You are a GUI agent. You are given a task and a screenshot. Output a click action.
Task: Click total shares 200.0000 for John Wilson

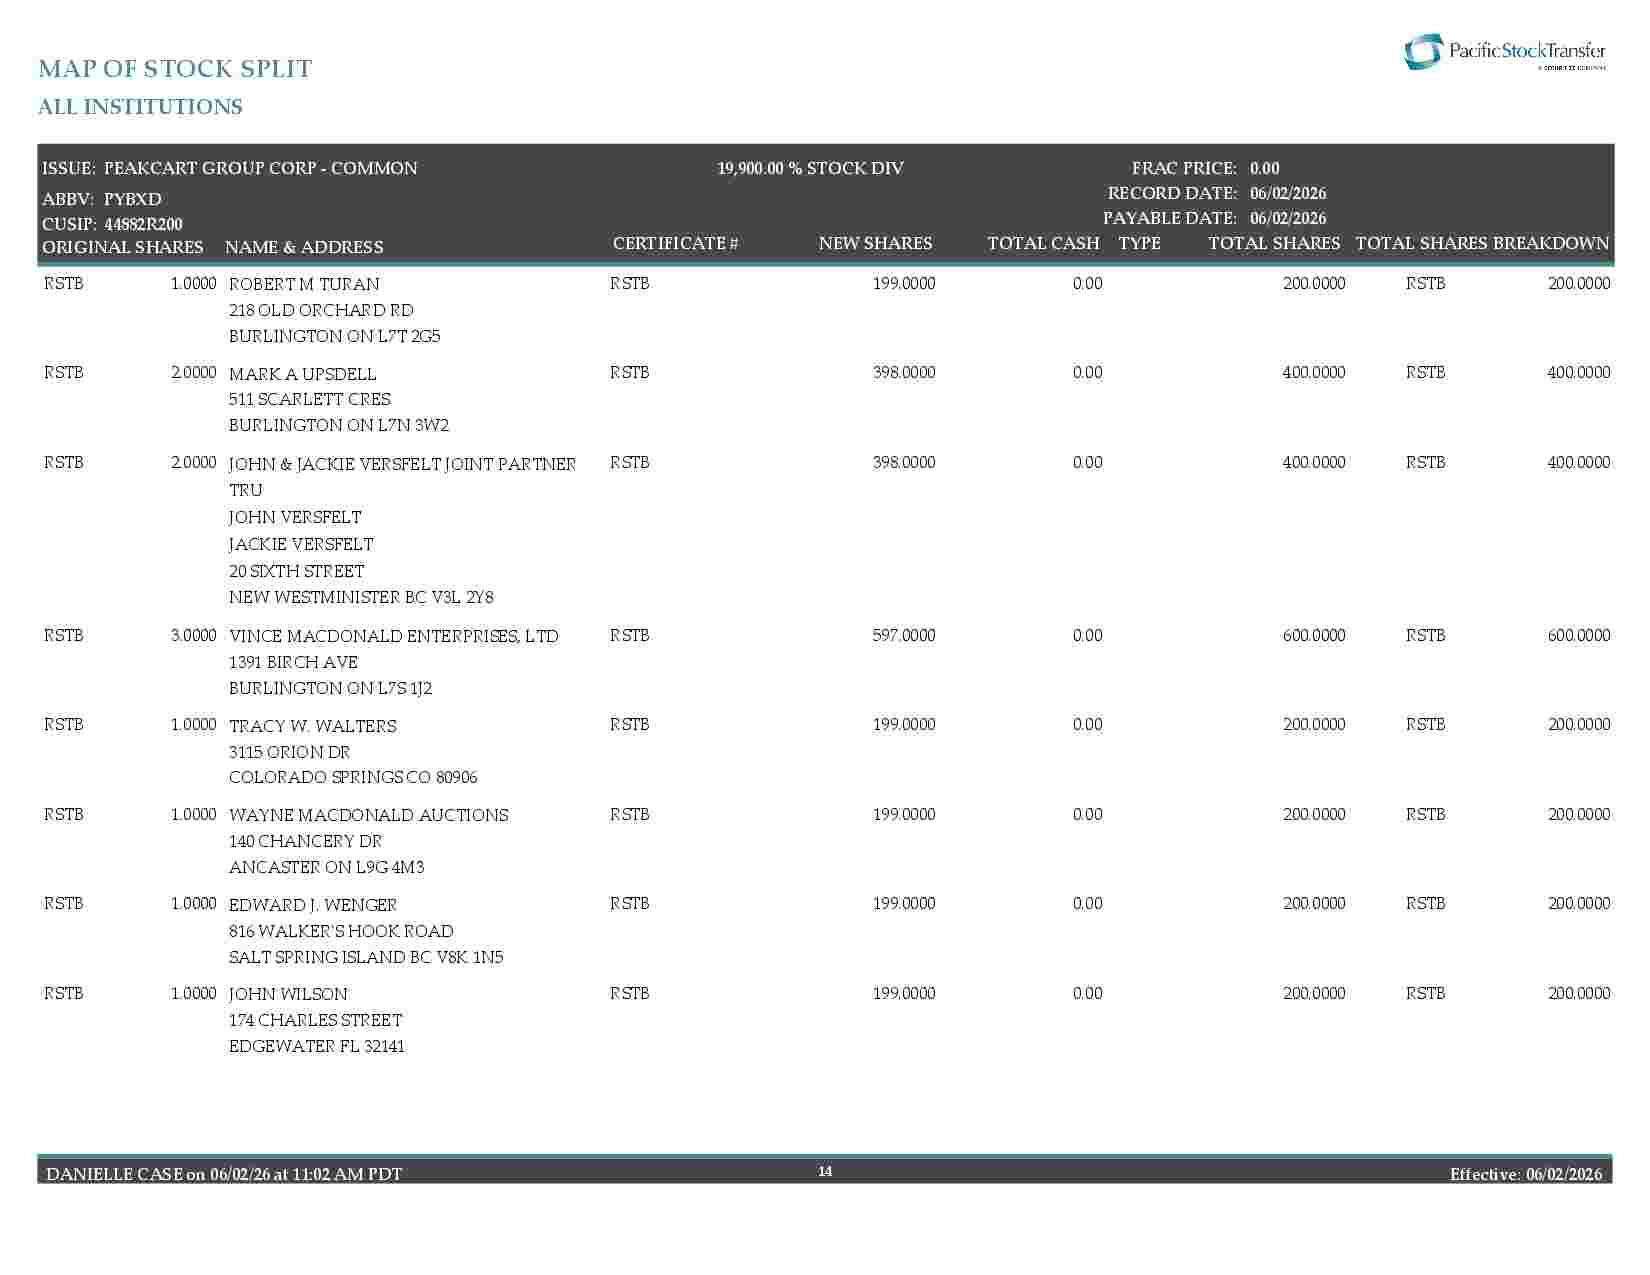1314,993
